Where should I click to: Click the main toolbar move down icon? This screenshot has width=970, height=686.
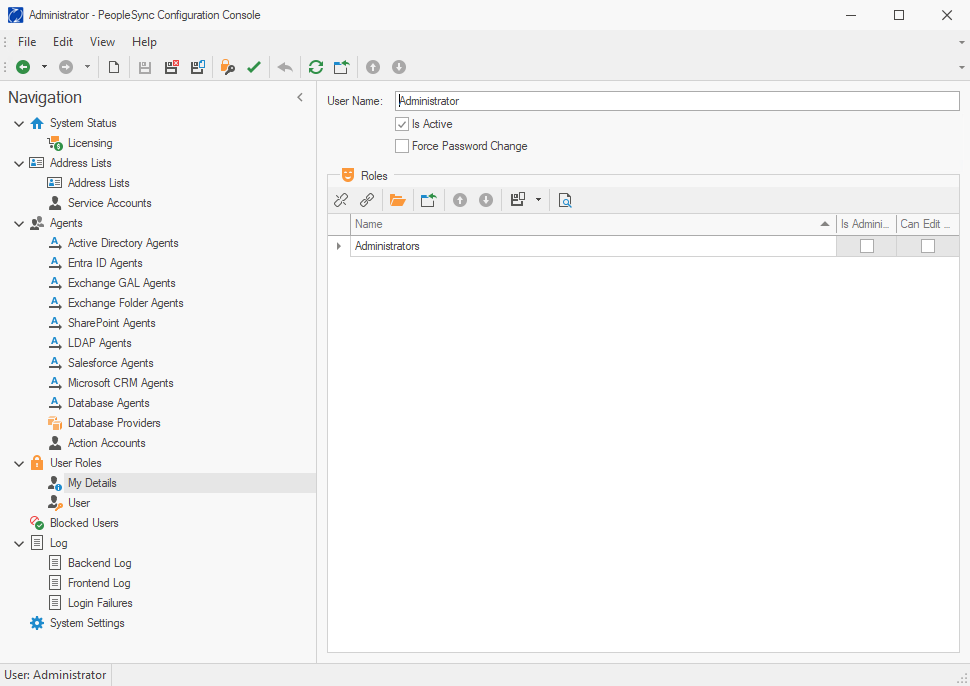pos(399,67)
